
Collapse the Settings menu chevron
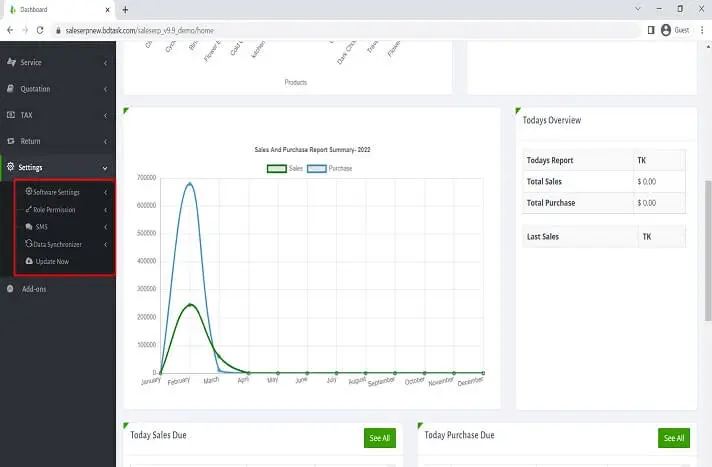coord(105,168)
